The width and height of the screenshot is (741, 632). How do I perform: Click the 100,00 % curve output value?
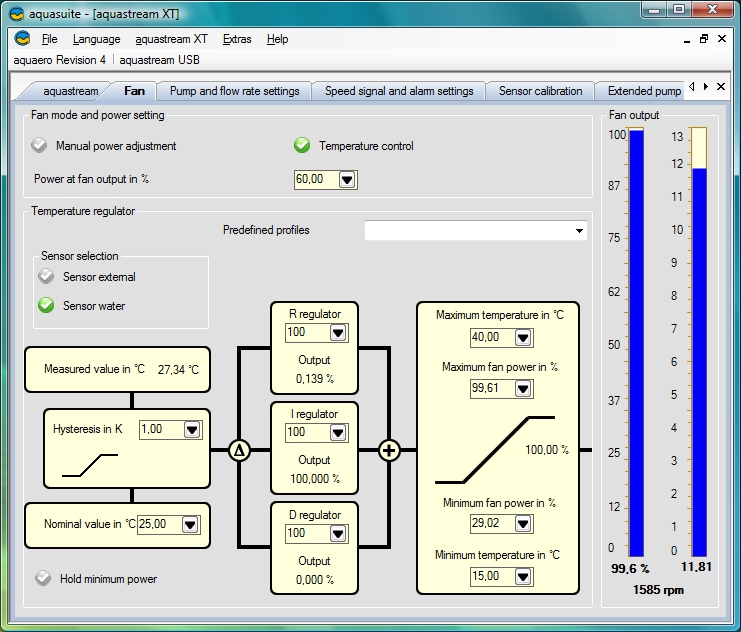coord(547,450)
